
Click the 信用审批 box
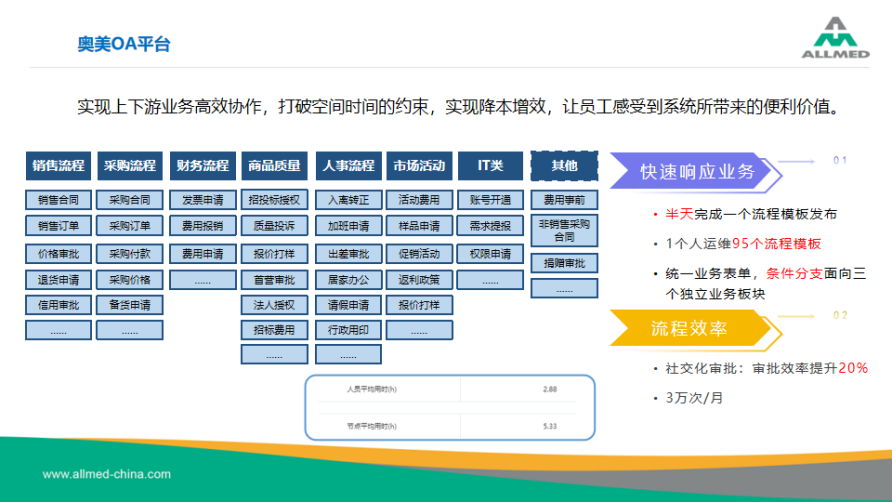(59, 305)
